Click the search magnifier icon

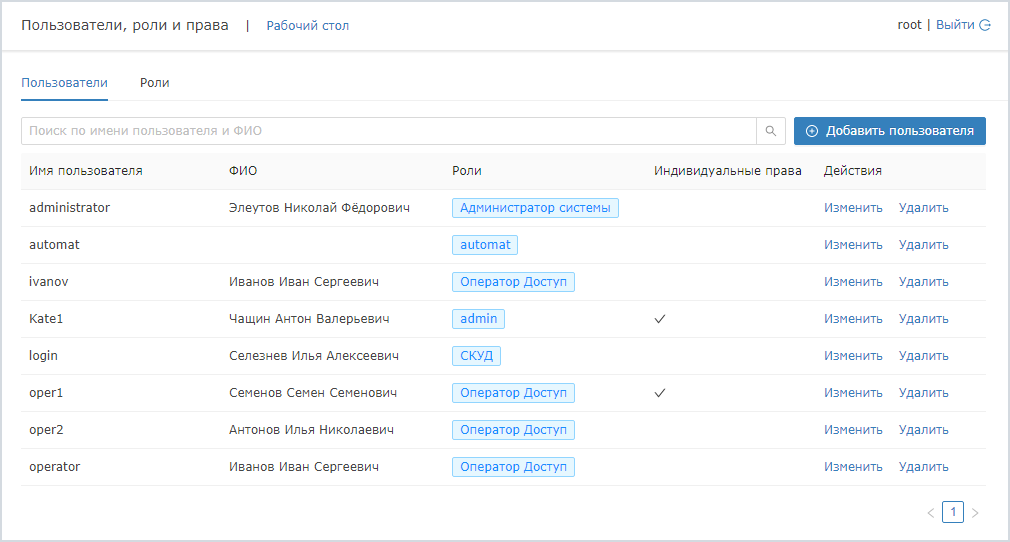[770, 131]
